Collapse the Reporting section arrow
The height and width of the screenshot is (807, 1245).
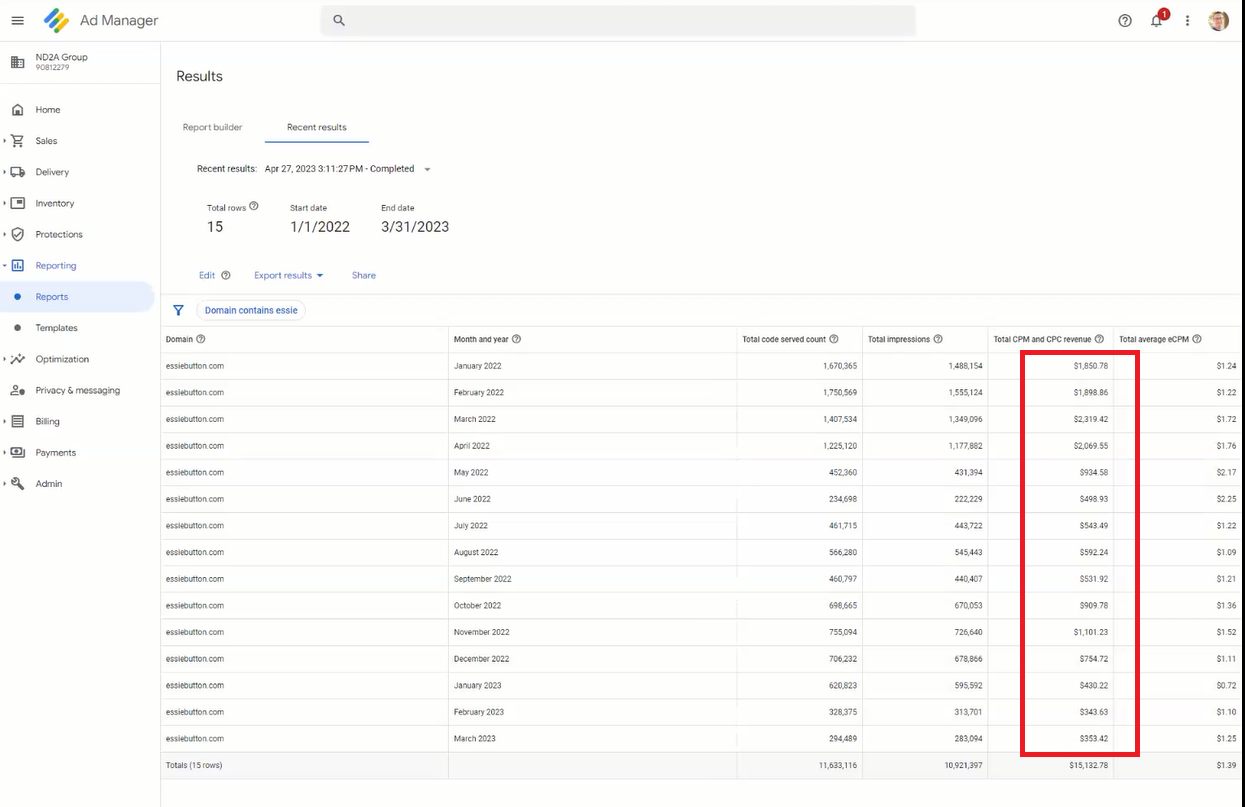[5, 265]
